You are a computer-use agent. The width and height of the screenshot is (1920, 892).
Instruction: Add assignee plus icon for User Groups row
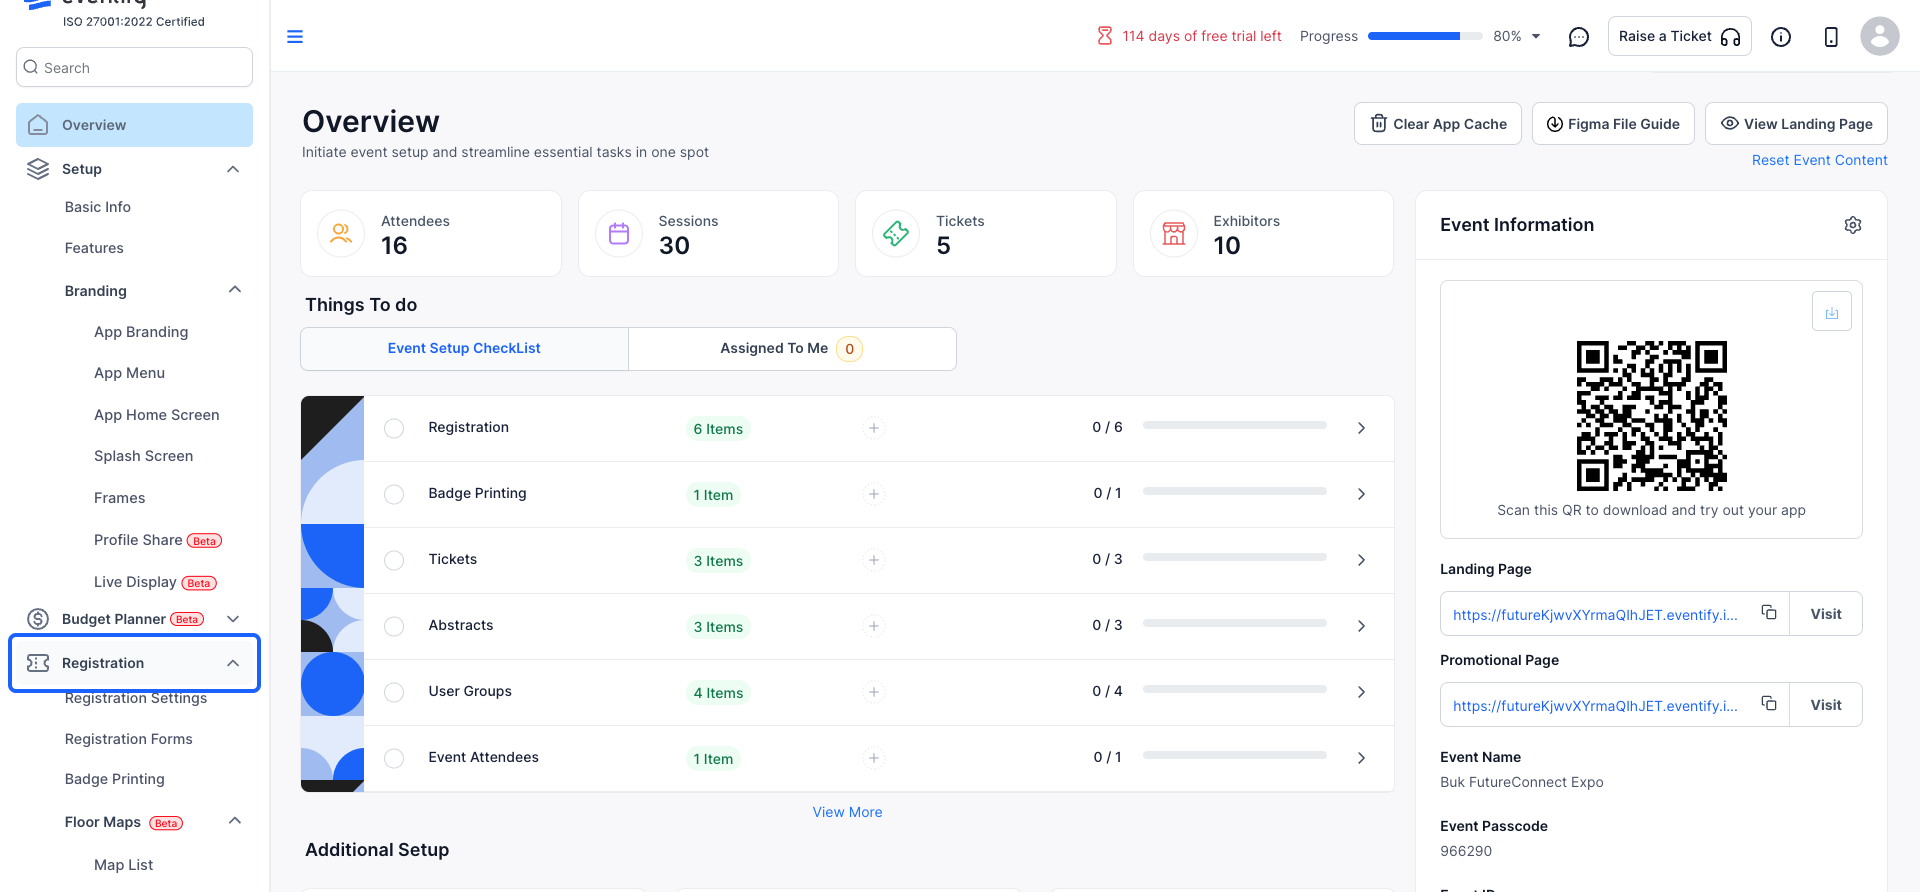874,692
